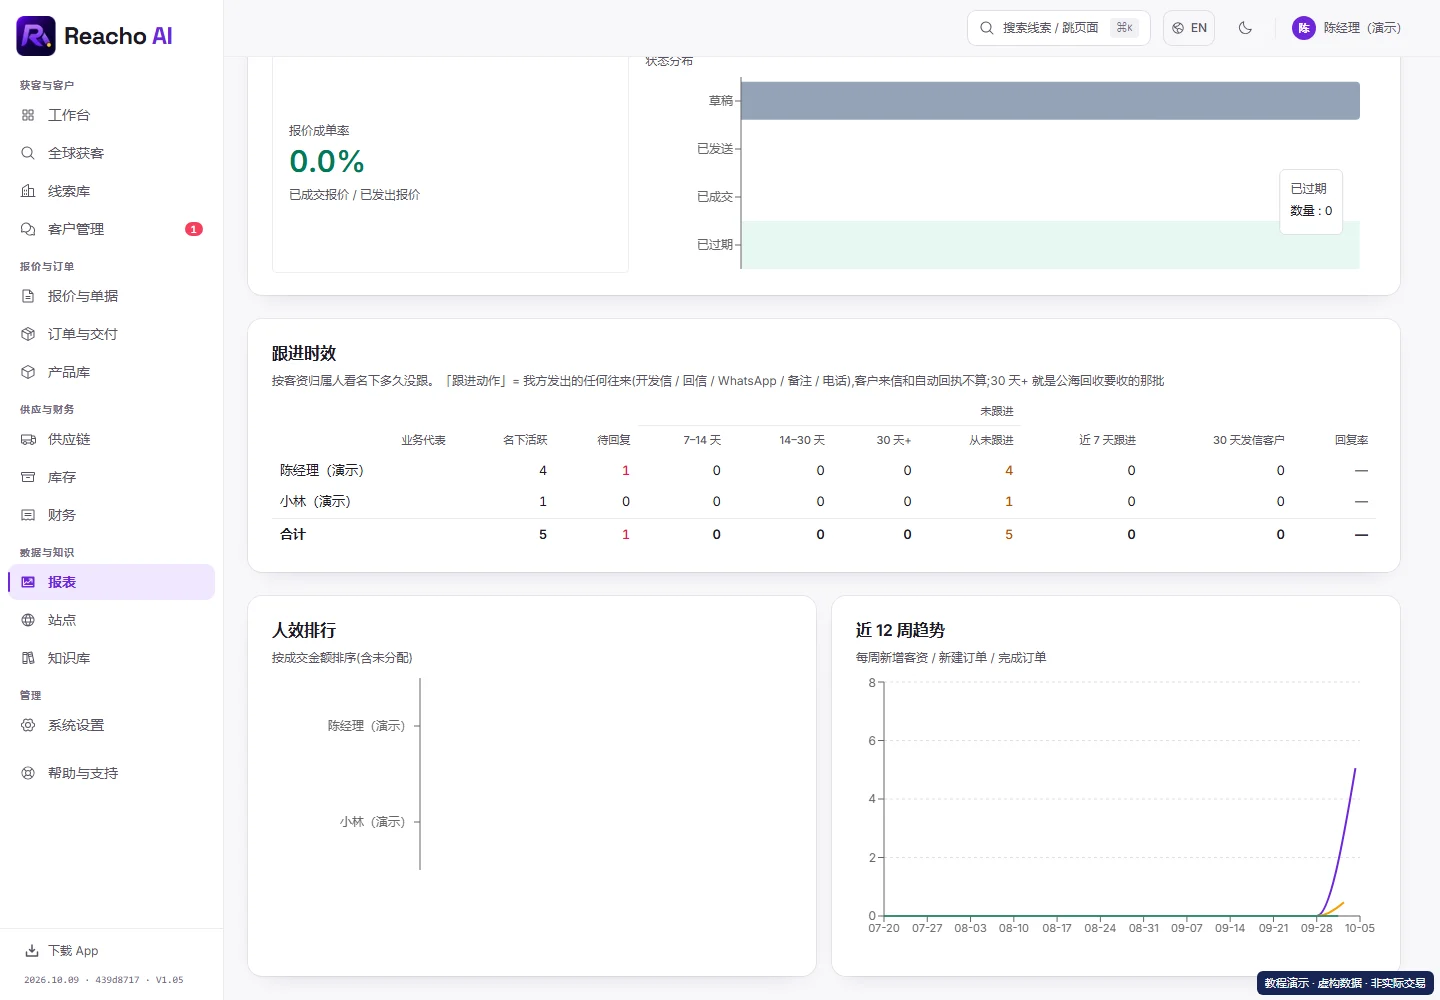Click the 人效排行 card title

304,630
